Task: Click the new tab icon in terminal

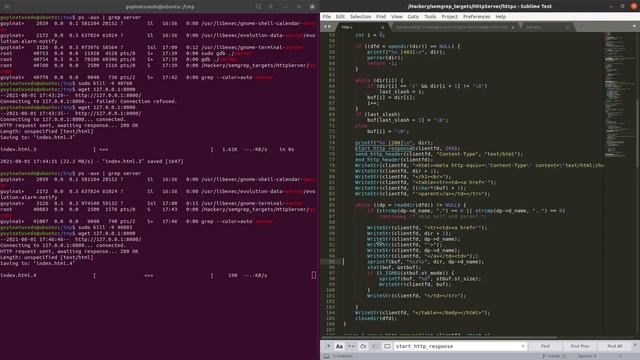Action: tap(7, 7)
